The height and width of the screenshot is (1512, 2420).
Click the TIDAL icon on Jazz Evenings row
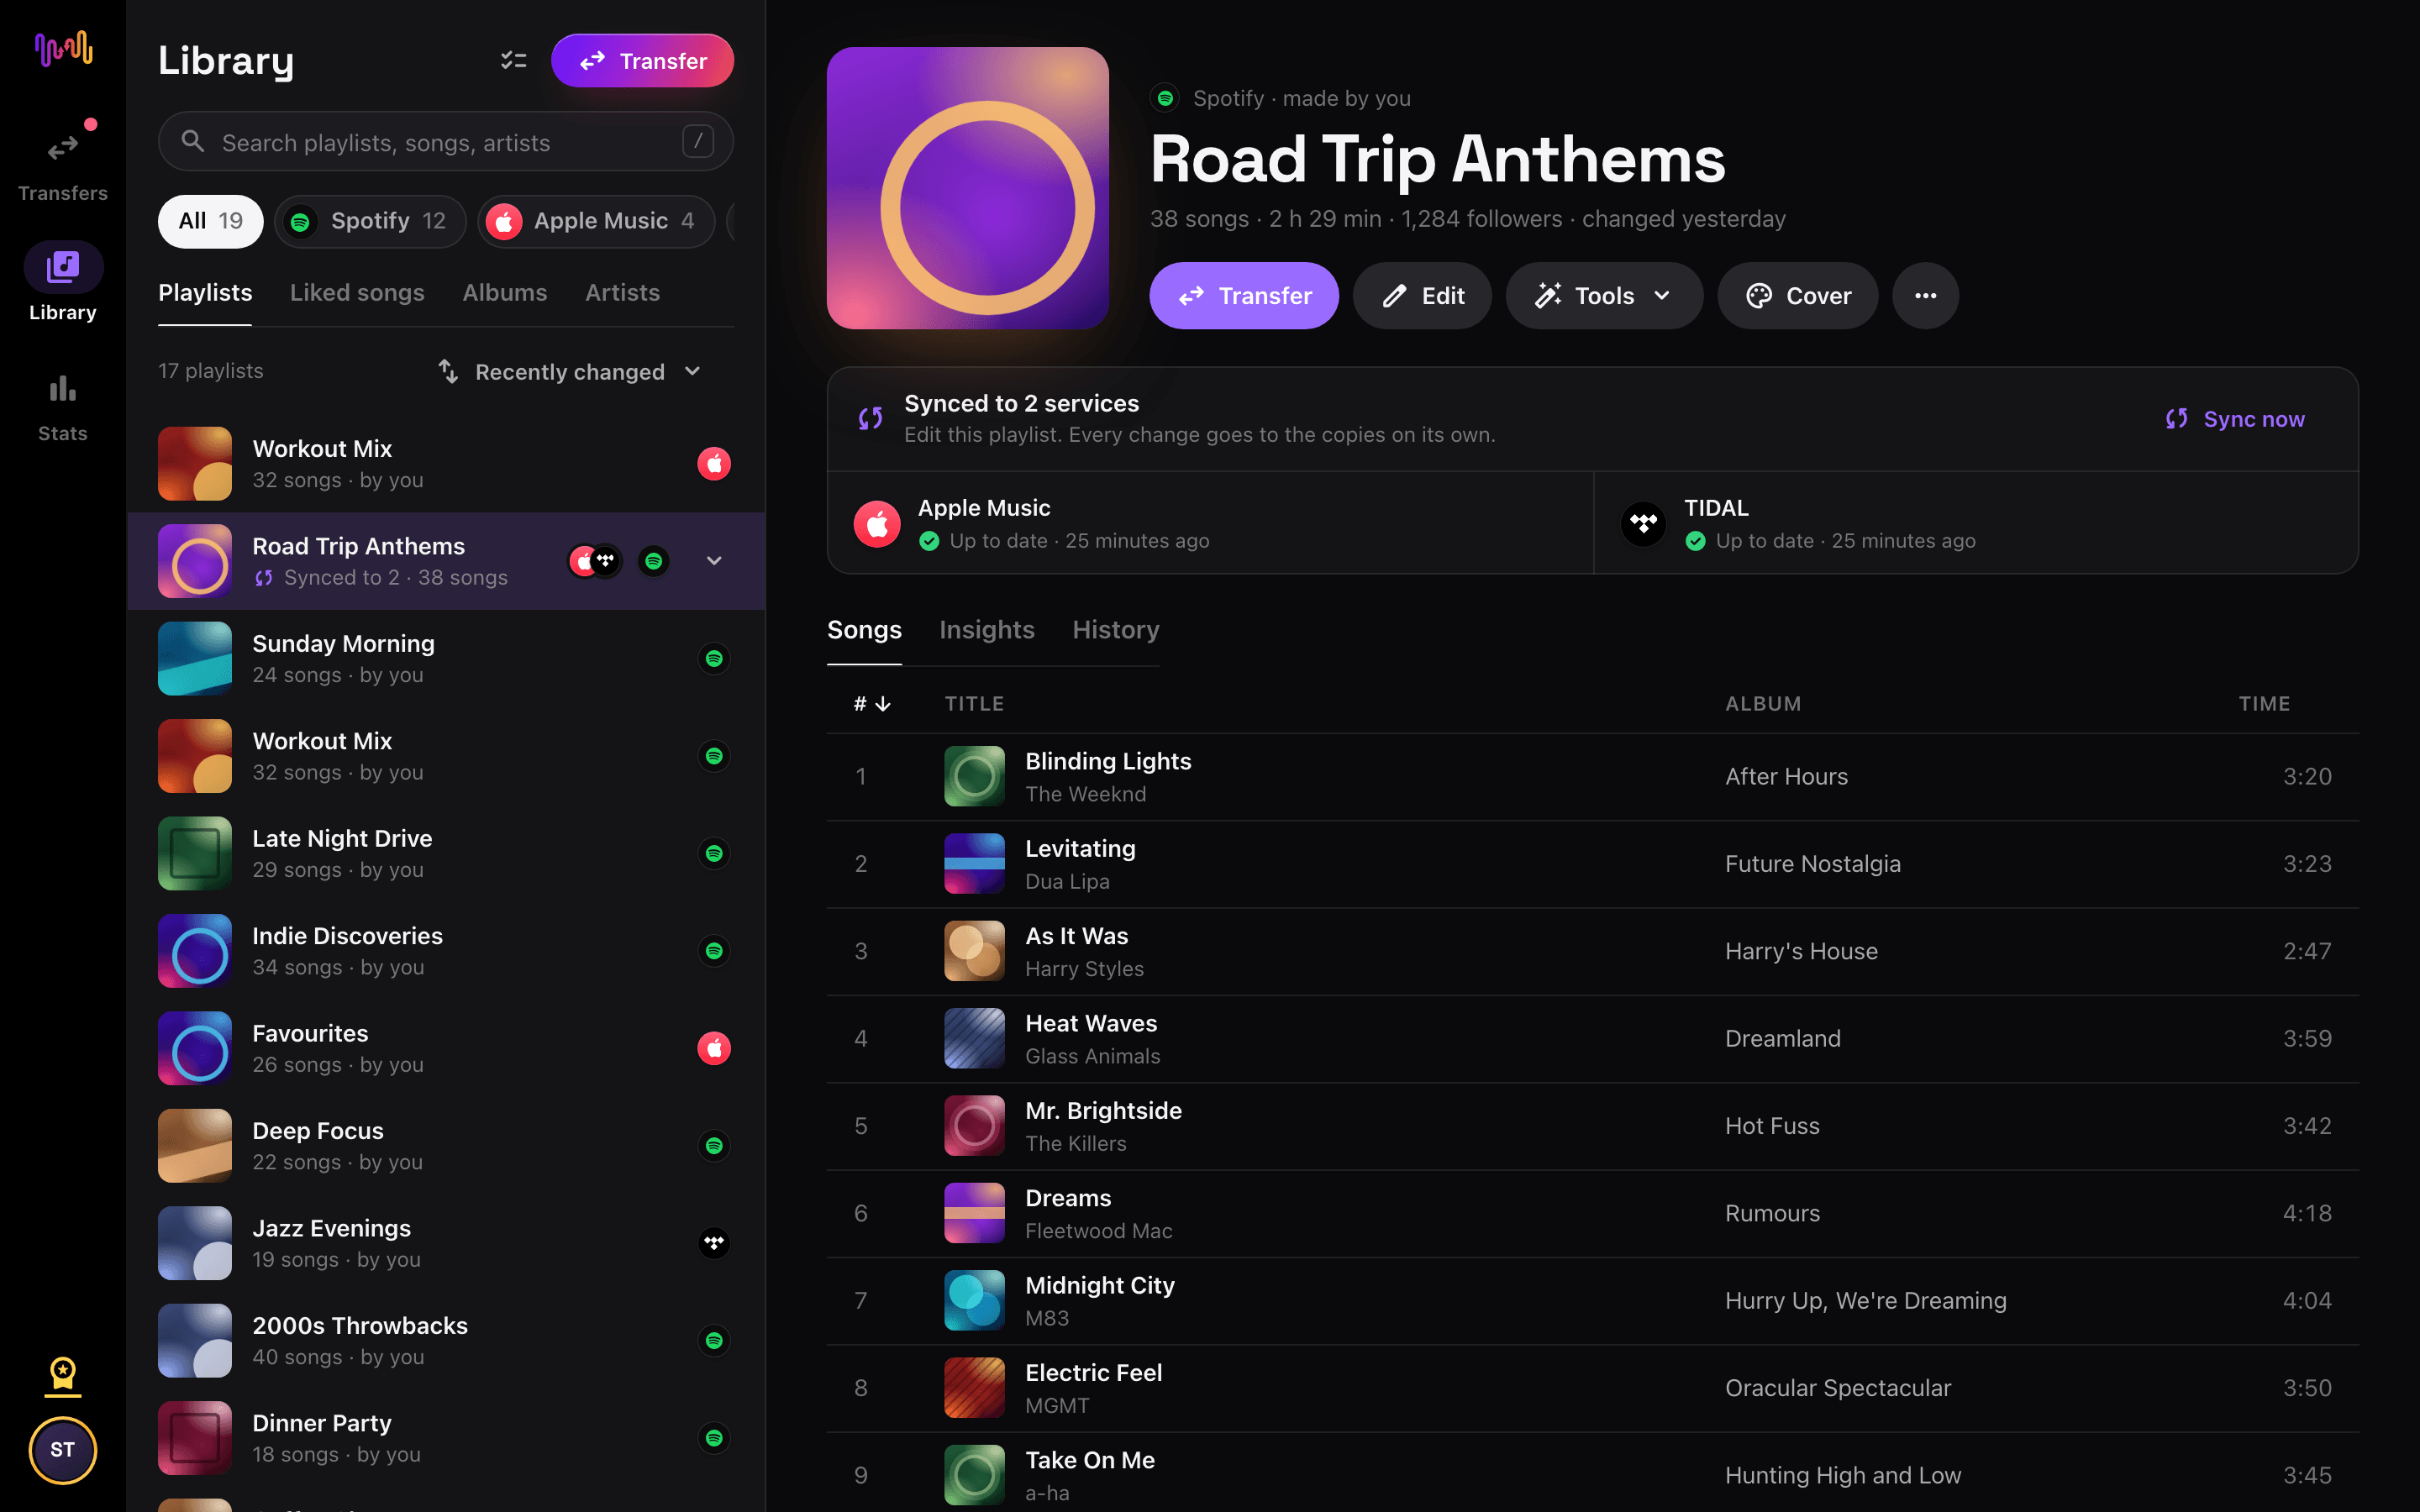(713, 1243)
